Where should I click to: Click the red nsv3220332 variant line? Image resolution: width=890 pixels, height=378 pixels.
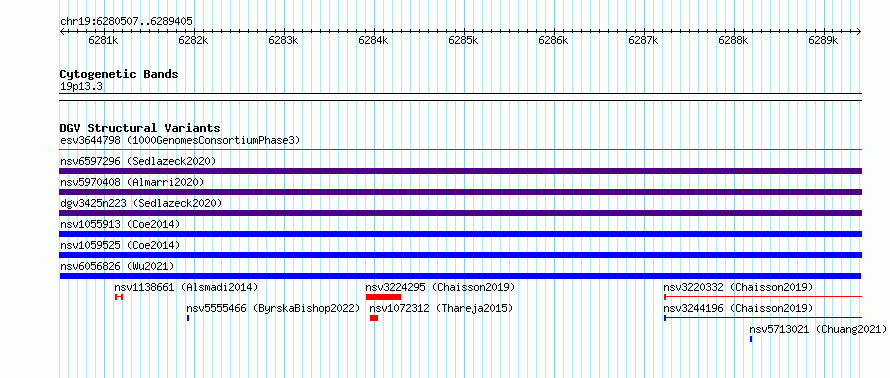pos(763,297)
